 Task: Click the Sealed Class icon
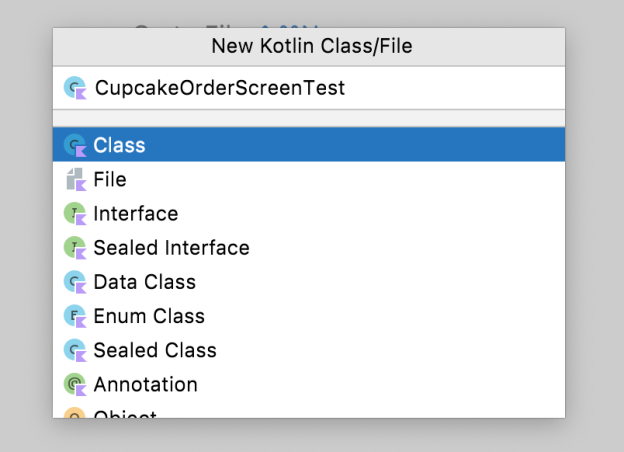click(75, 350)
